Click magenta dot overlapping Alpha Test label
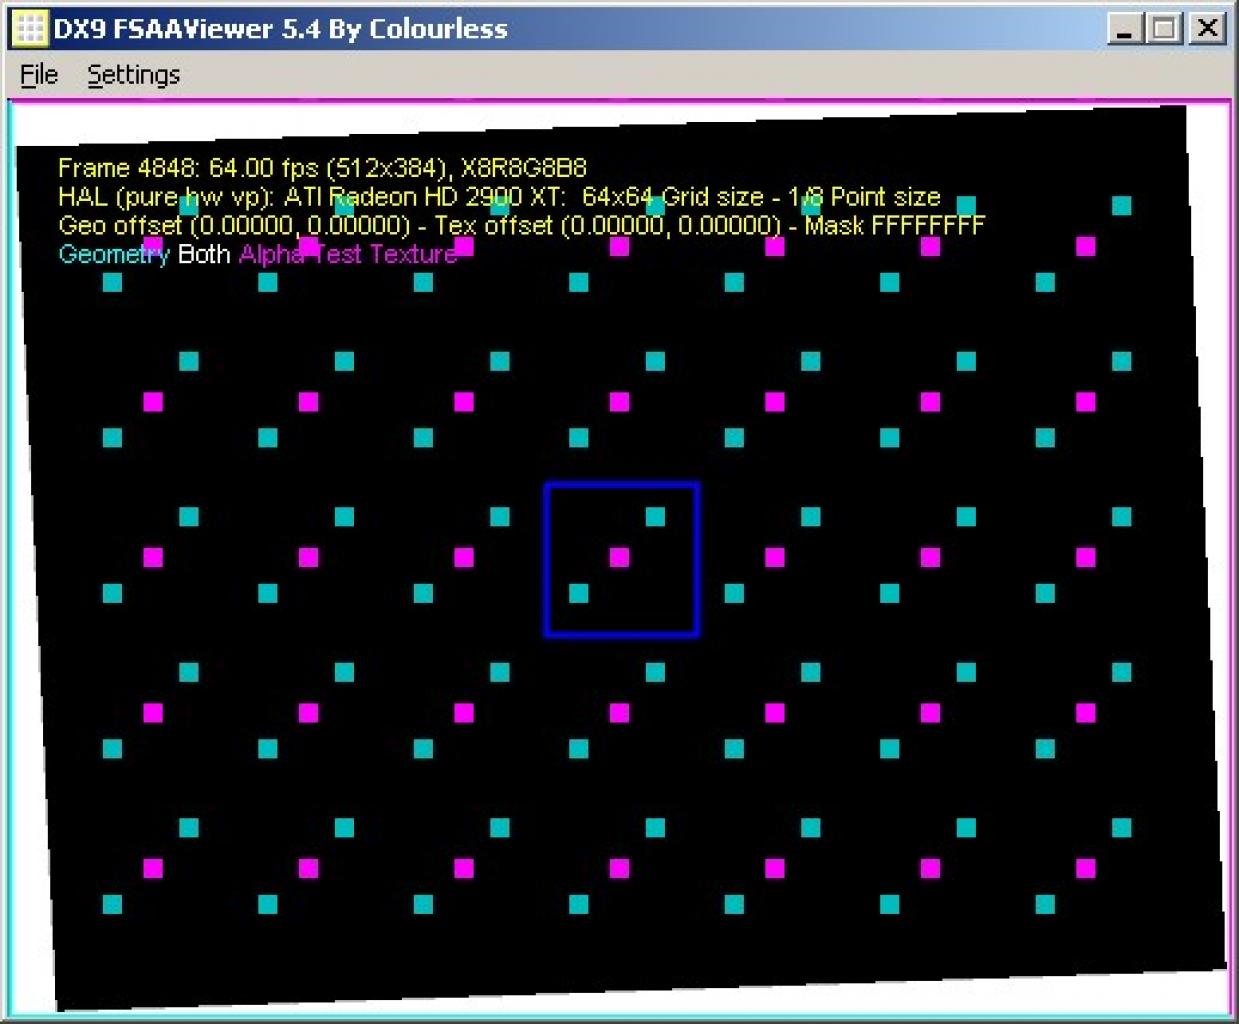This screenshot has width=1239, height=1024. 309,246
